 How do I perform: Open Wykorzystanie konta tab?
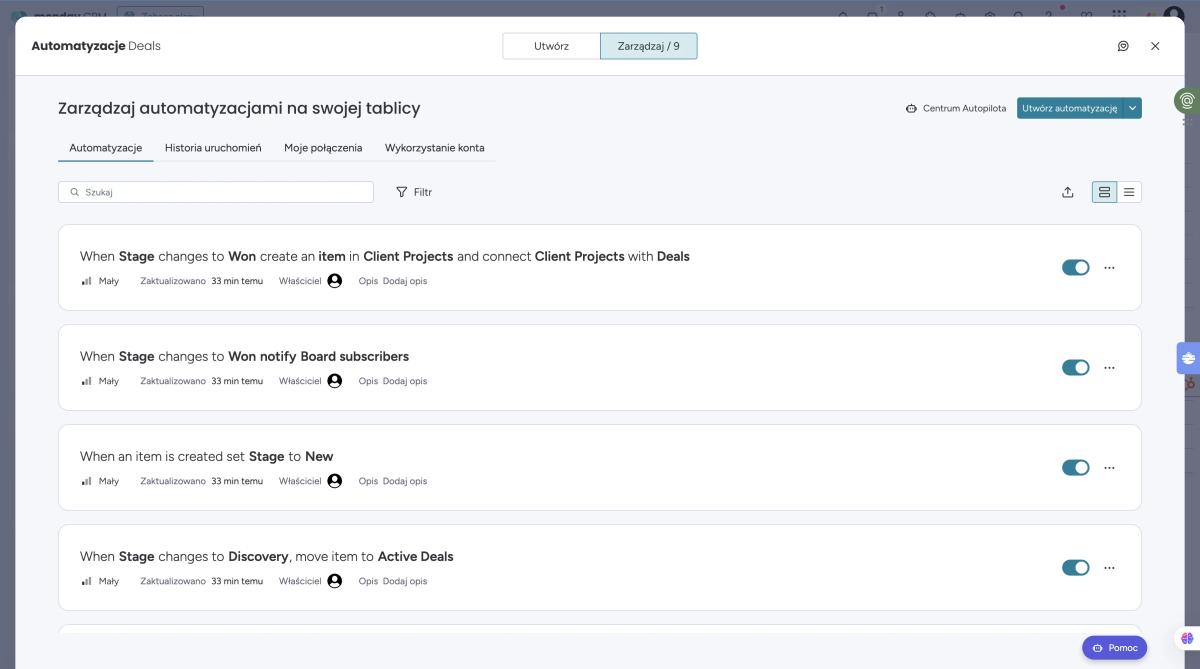[435, 148]
